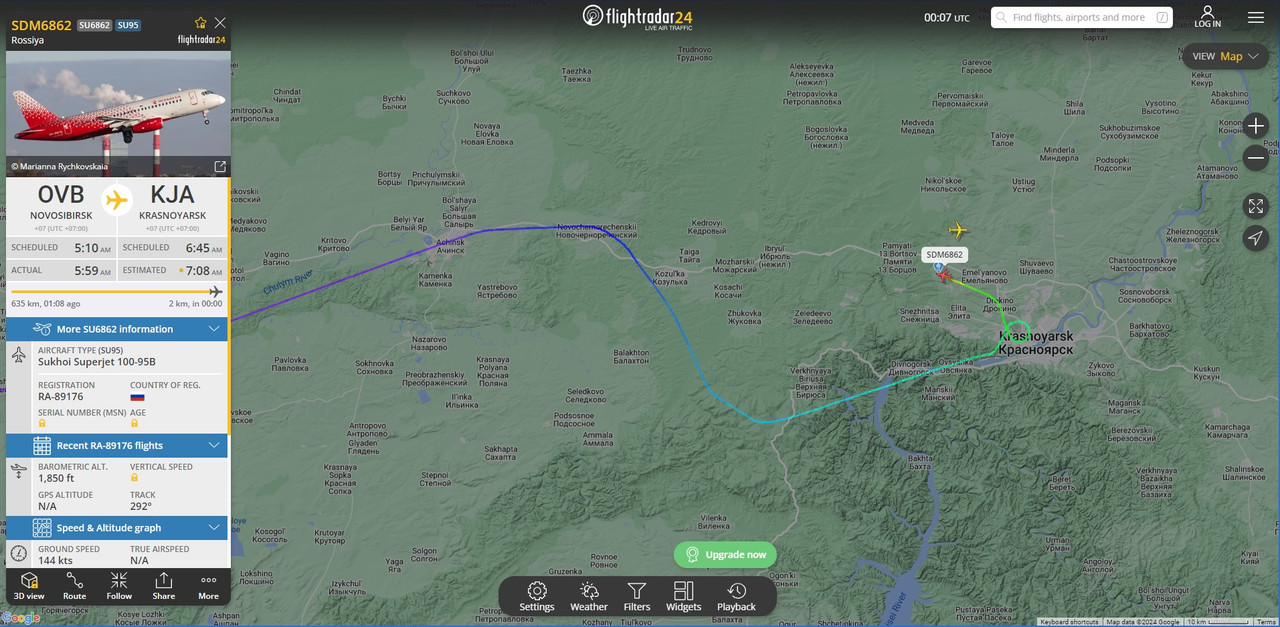Open the Weather layer options
This screenshot has width=1280, height=627.
click(589, 596)
